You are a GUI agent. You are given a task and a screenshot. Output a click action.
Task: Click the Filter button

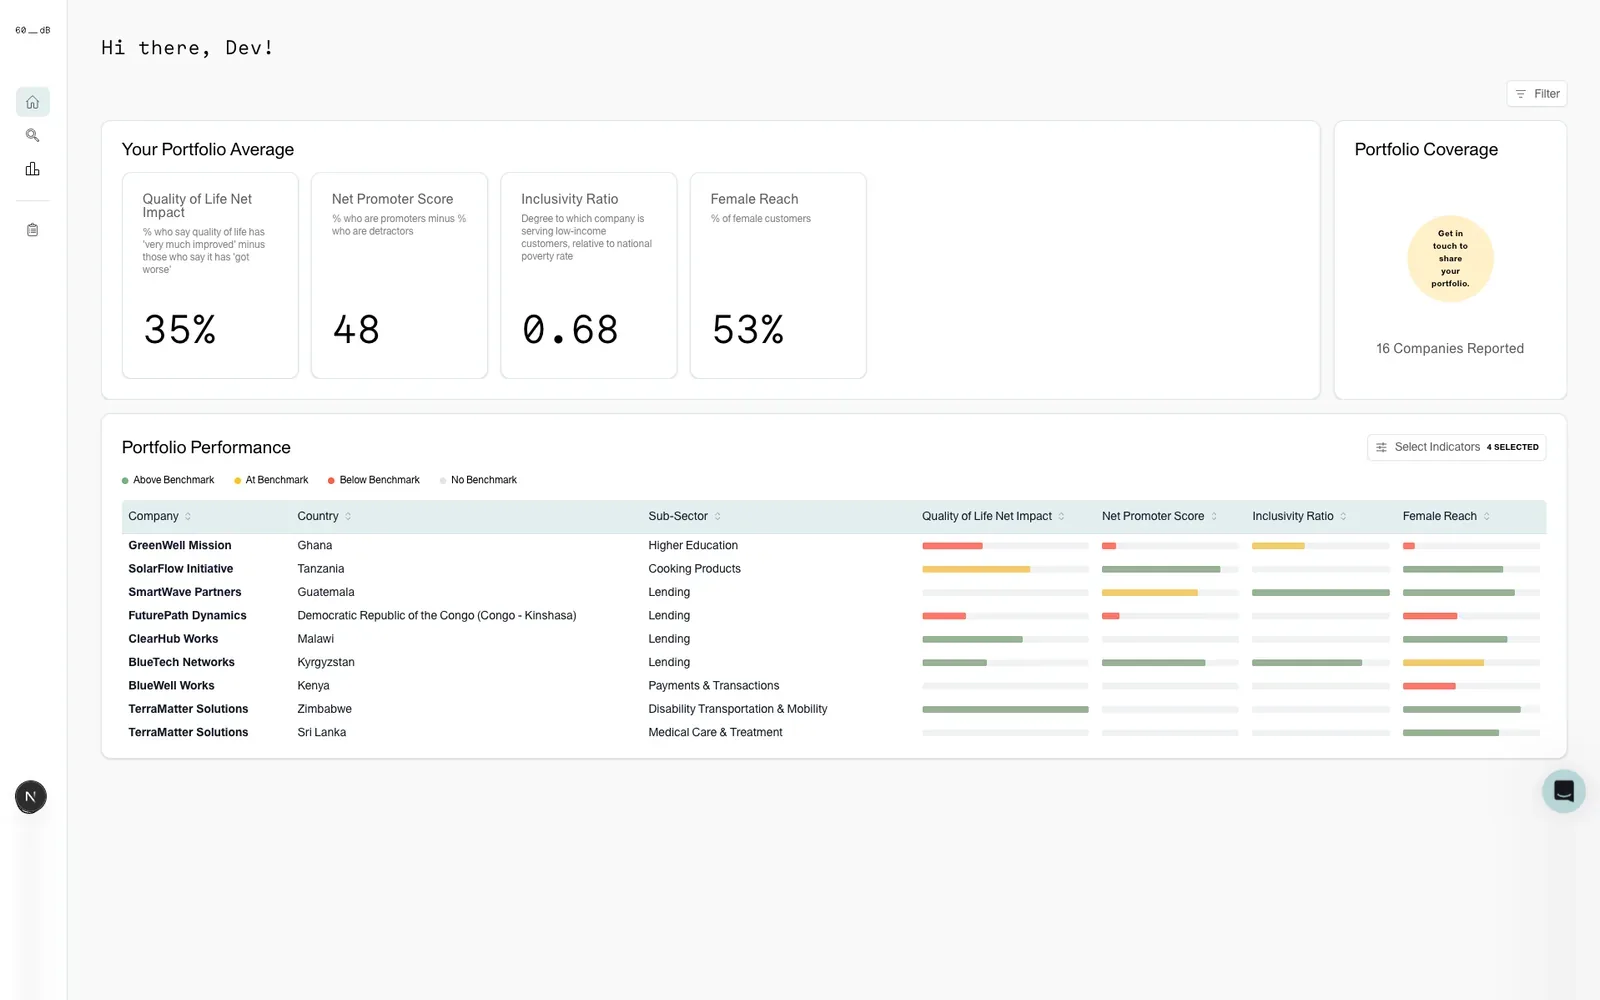(x=1537, y=94)
